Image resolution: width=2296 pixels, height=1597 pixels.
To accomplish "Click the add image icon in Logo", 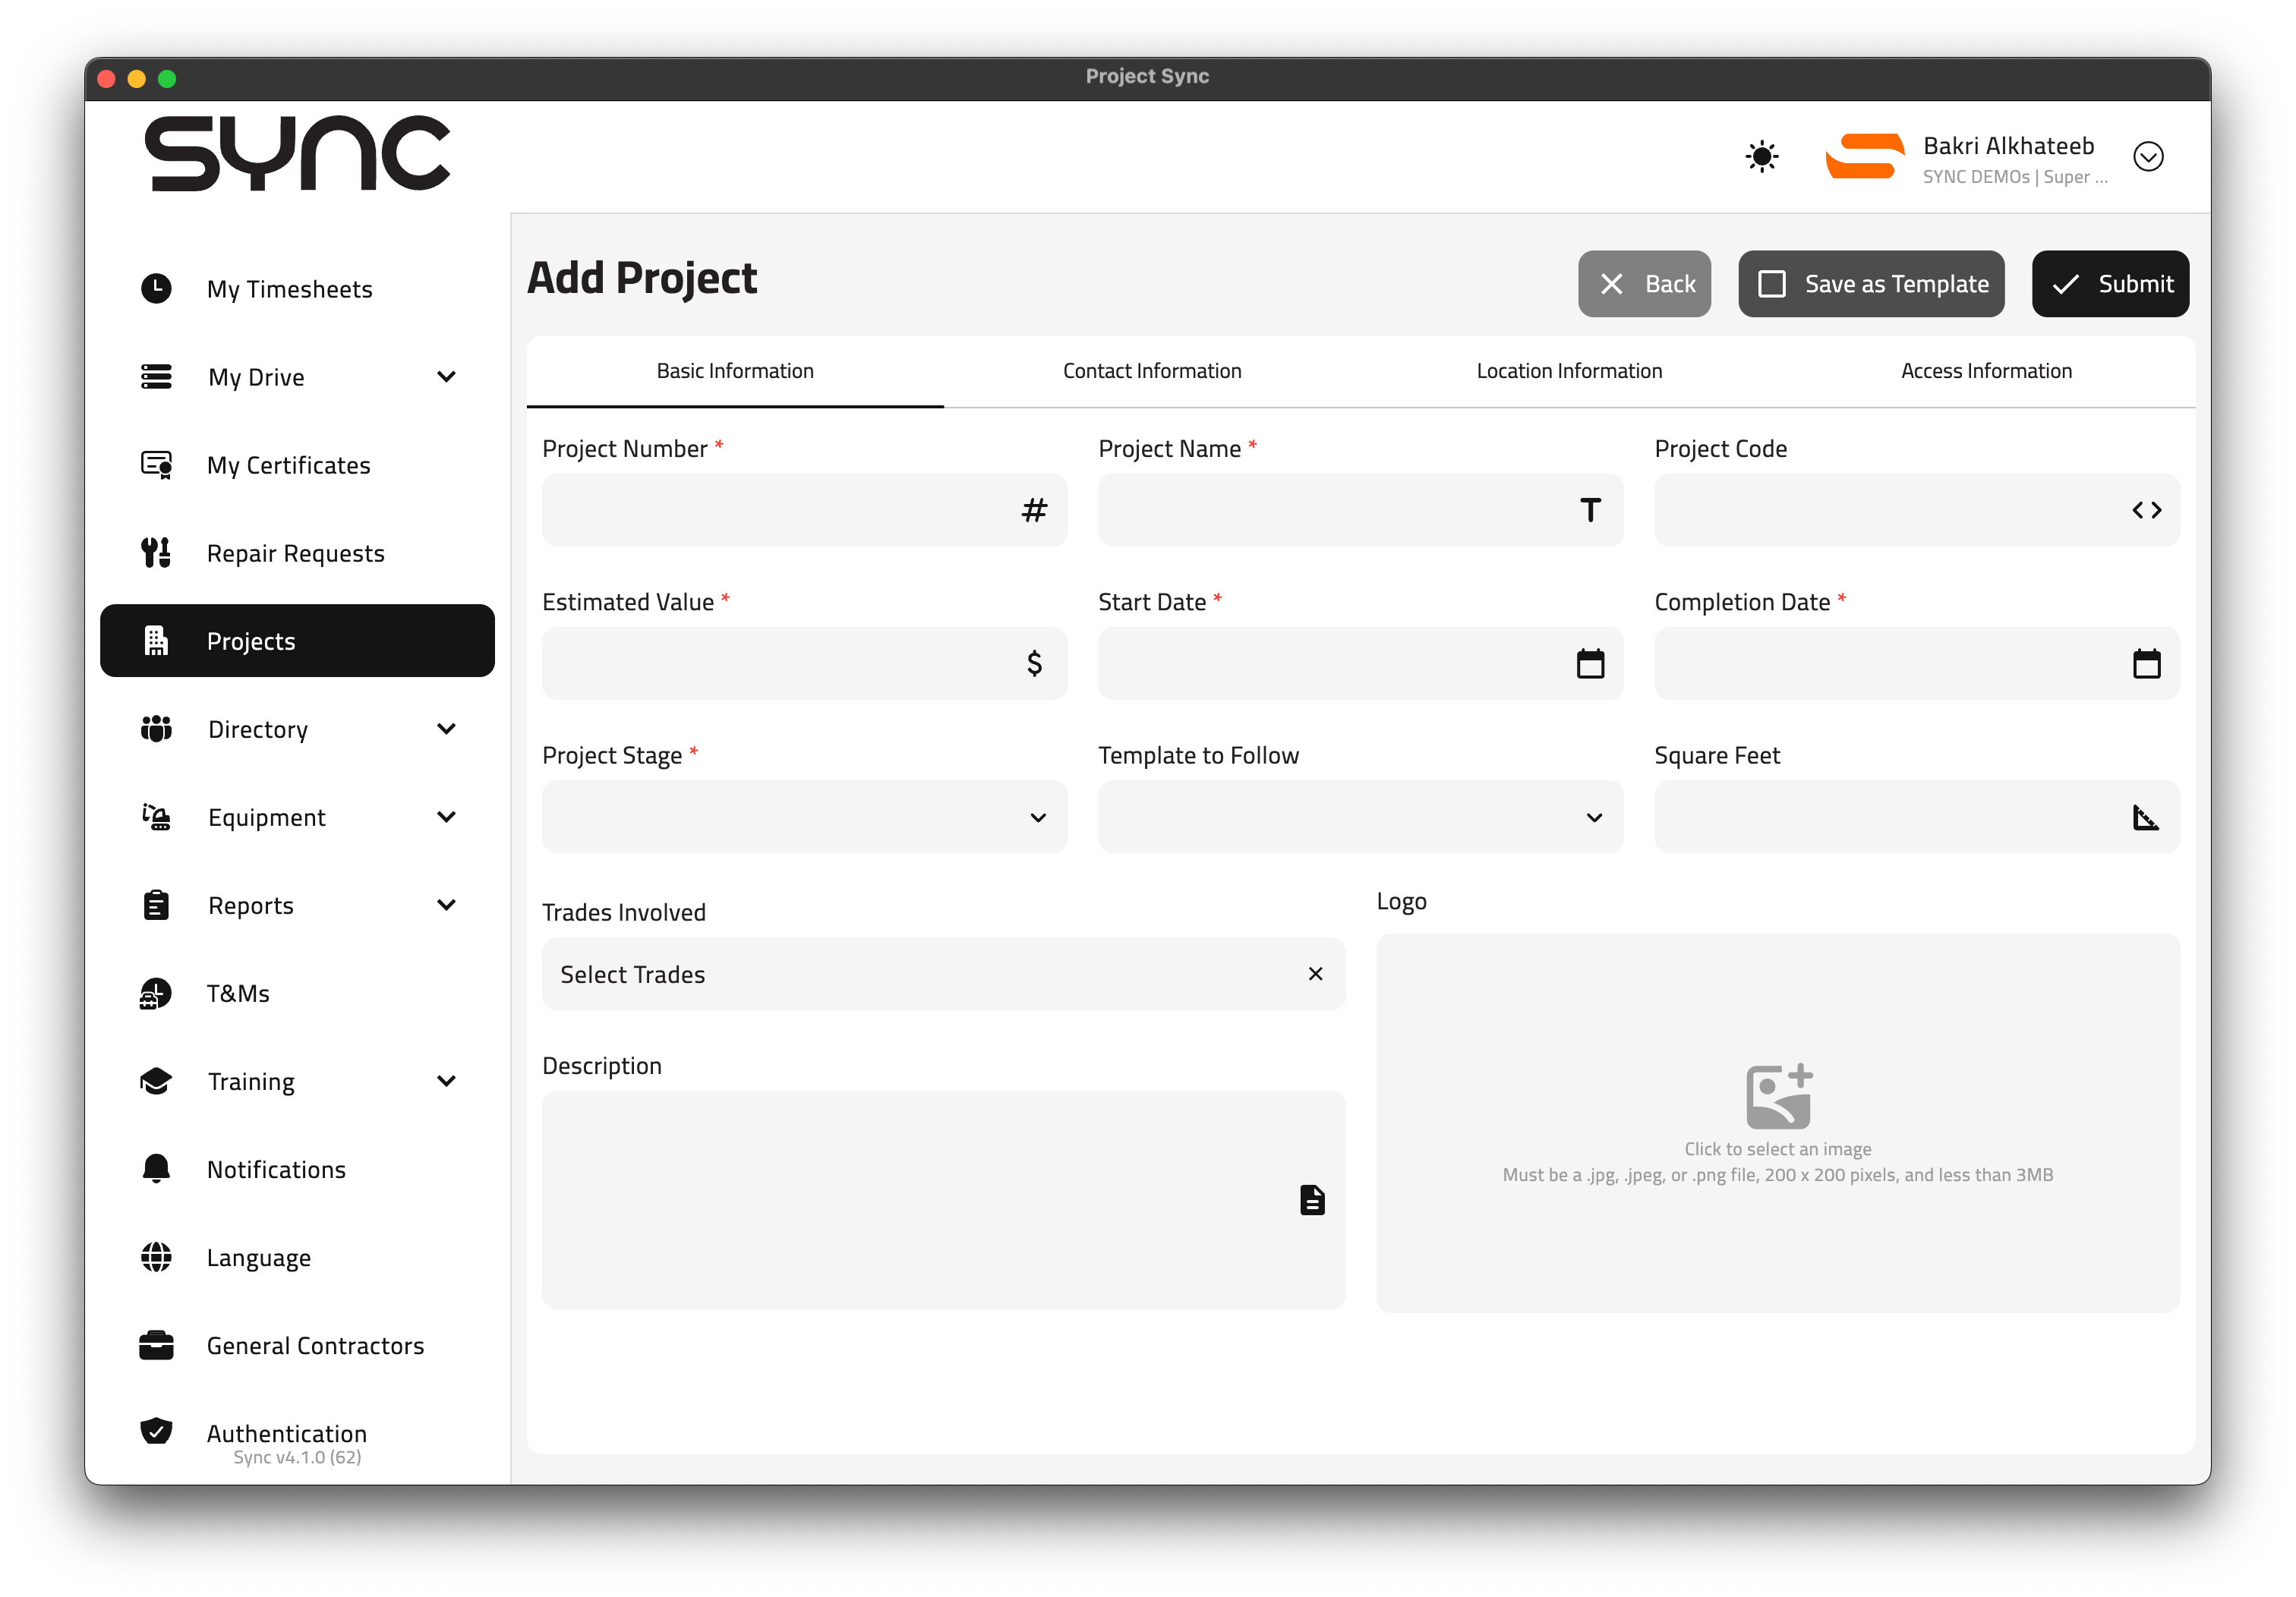I will pyautogui.click(x=1778, y=1095).
